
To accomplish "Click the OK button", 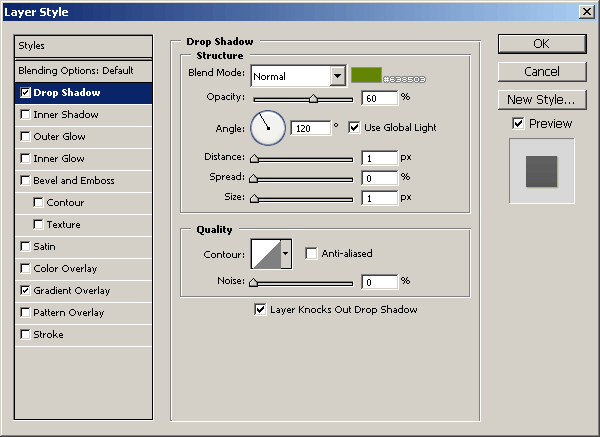I will (542, 44).
